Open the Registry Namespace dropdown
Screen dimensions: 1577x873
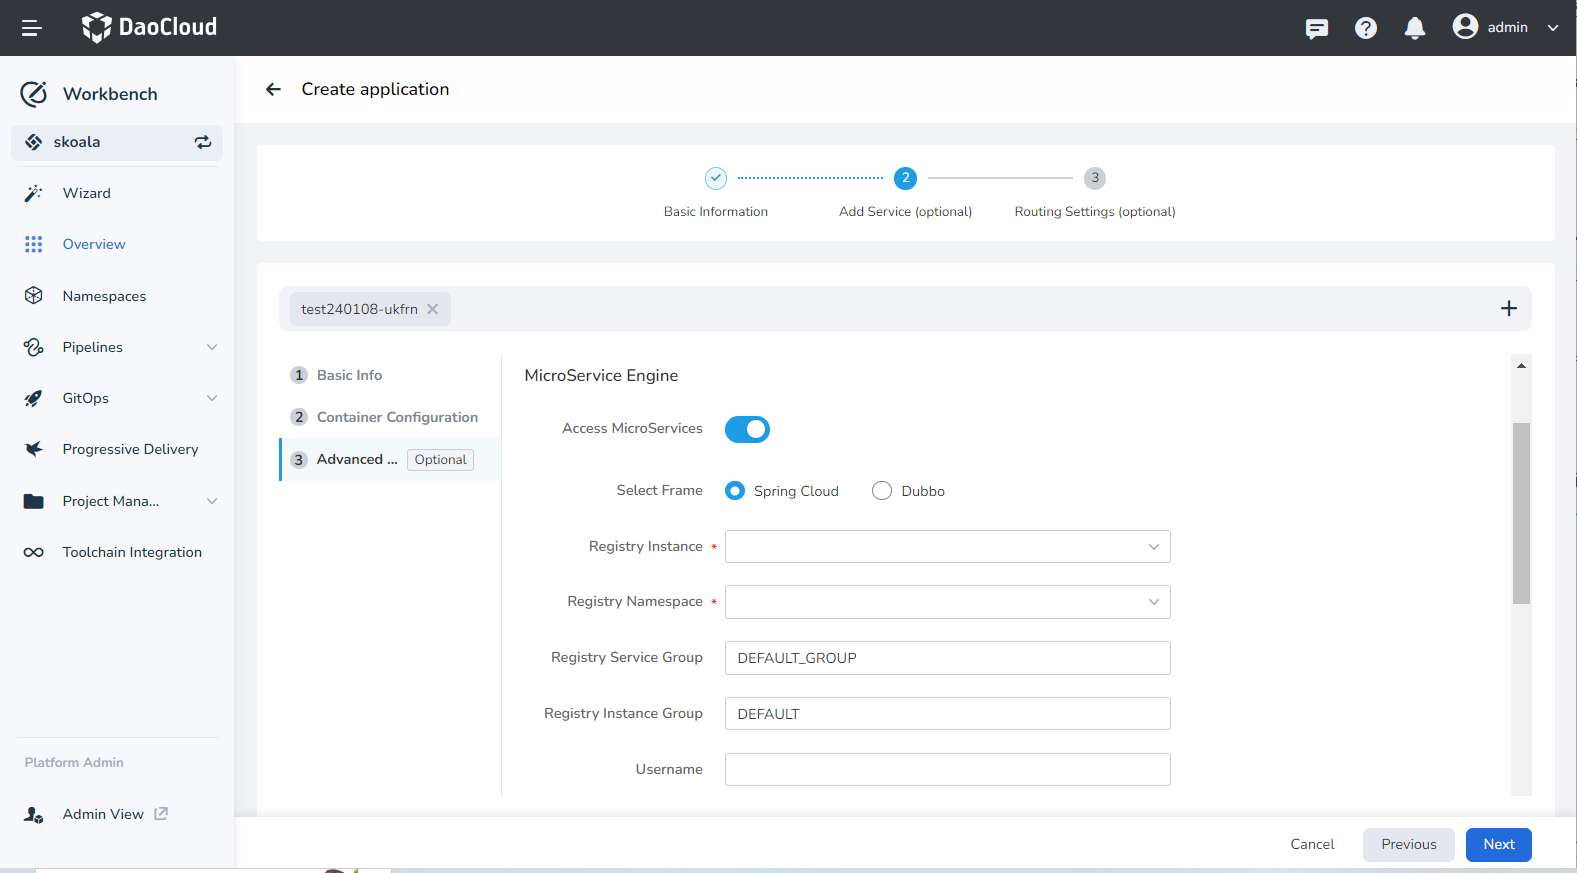coord(947,602)
